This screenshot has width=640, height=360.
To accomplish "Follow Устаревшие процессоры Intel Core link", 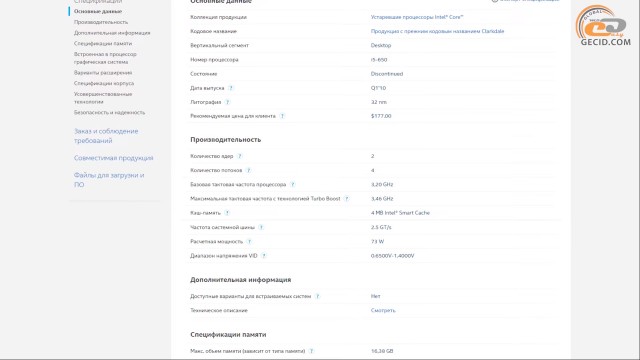I will [417, 17].
